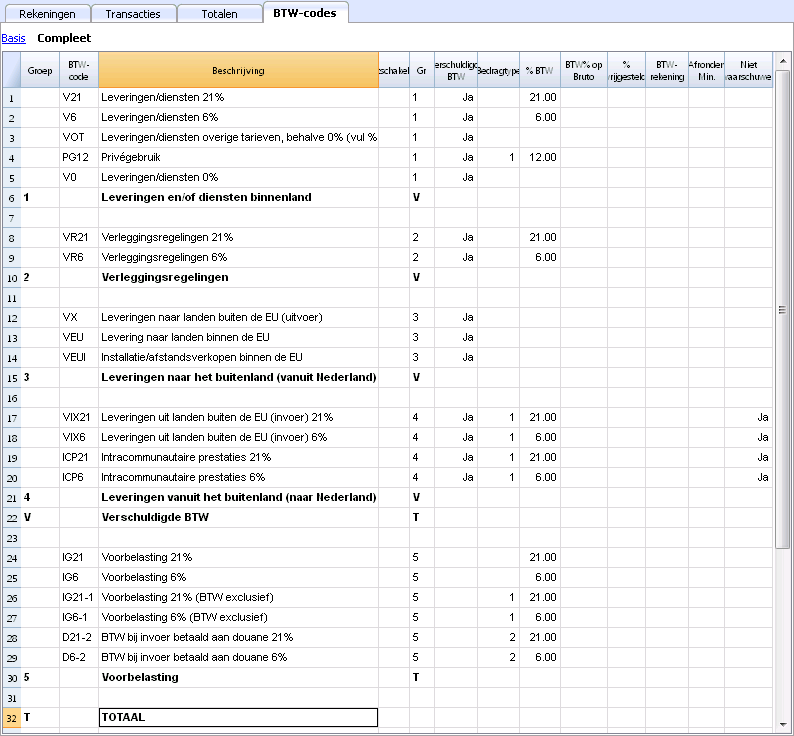The image size is (794, 736).
Task: Select the PG12 code cell
Action: pyautogui.click(x=78, y=157)
